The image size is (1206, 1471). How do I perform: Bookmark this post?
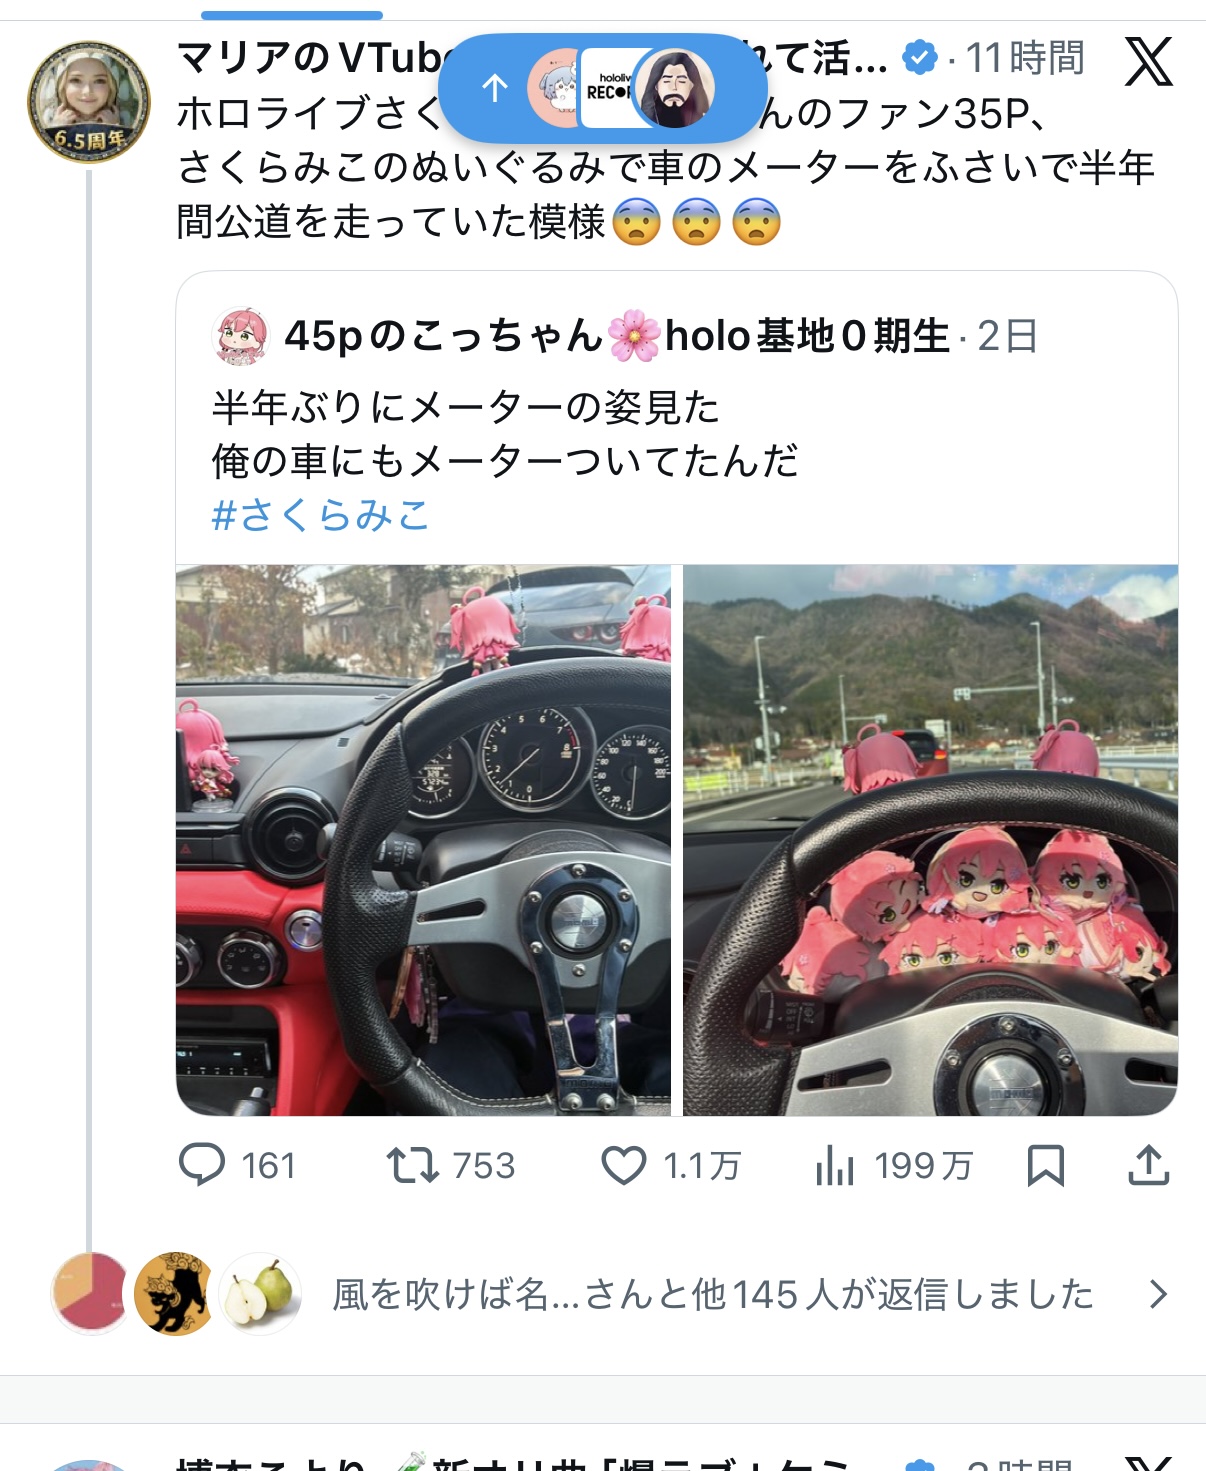tap(1046, 1165)
